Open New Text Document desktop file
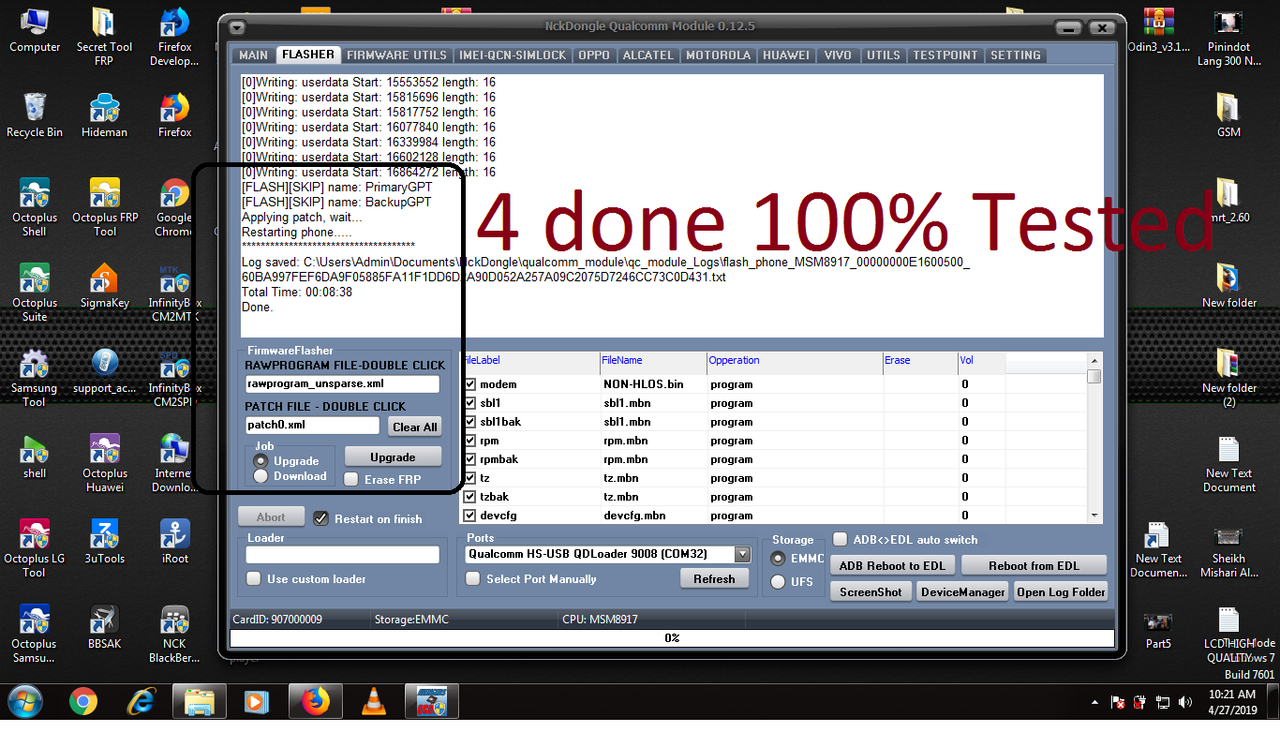 (x=1229, y=463)
